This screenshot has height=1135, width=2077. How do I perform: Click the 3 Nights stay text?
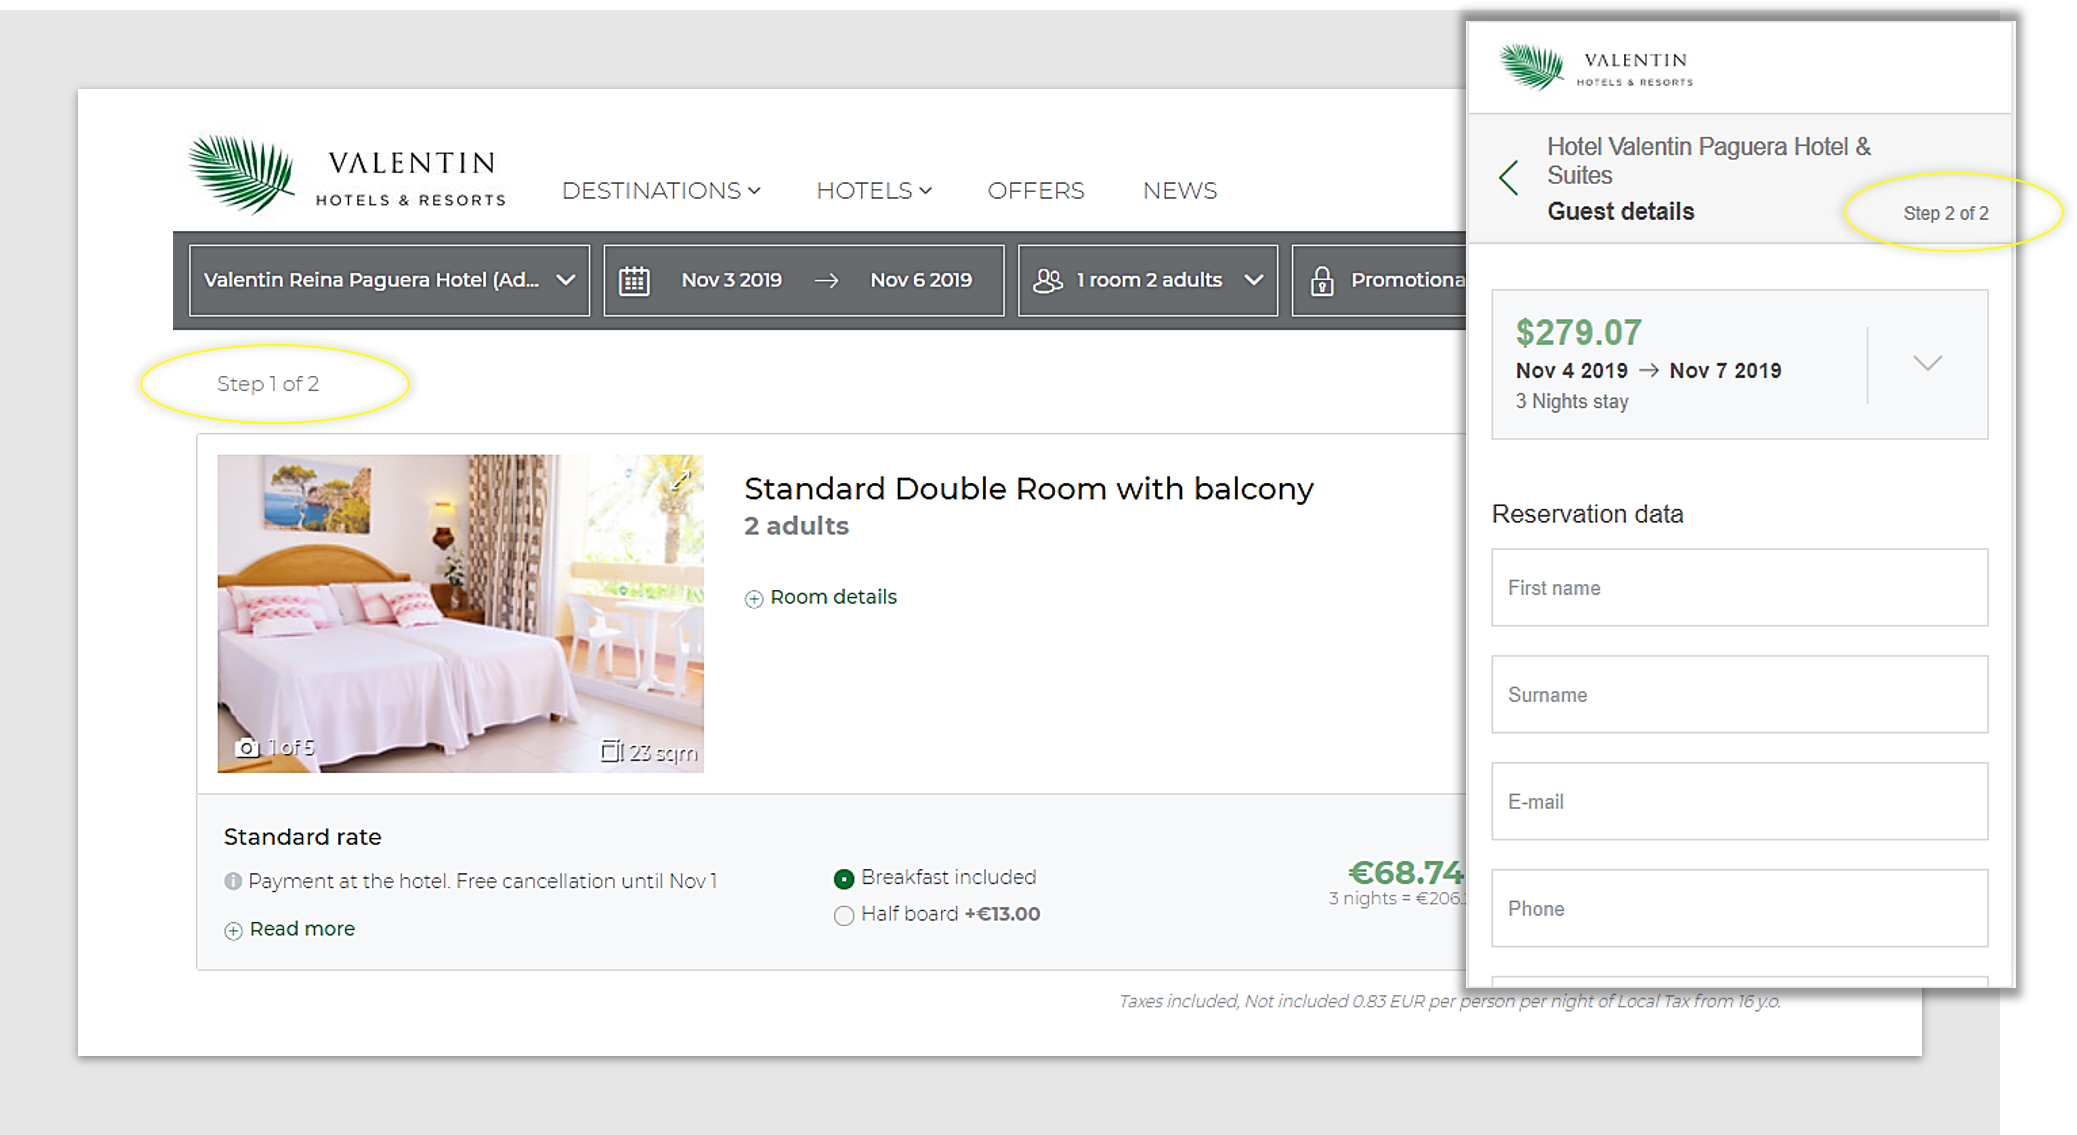(1572, 401)
